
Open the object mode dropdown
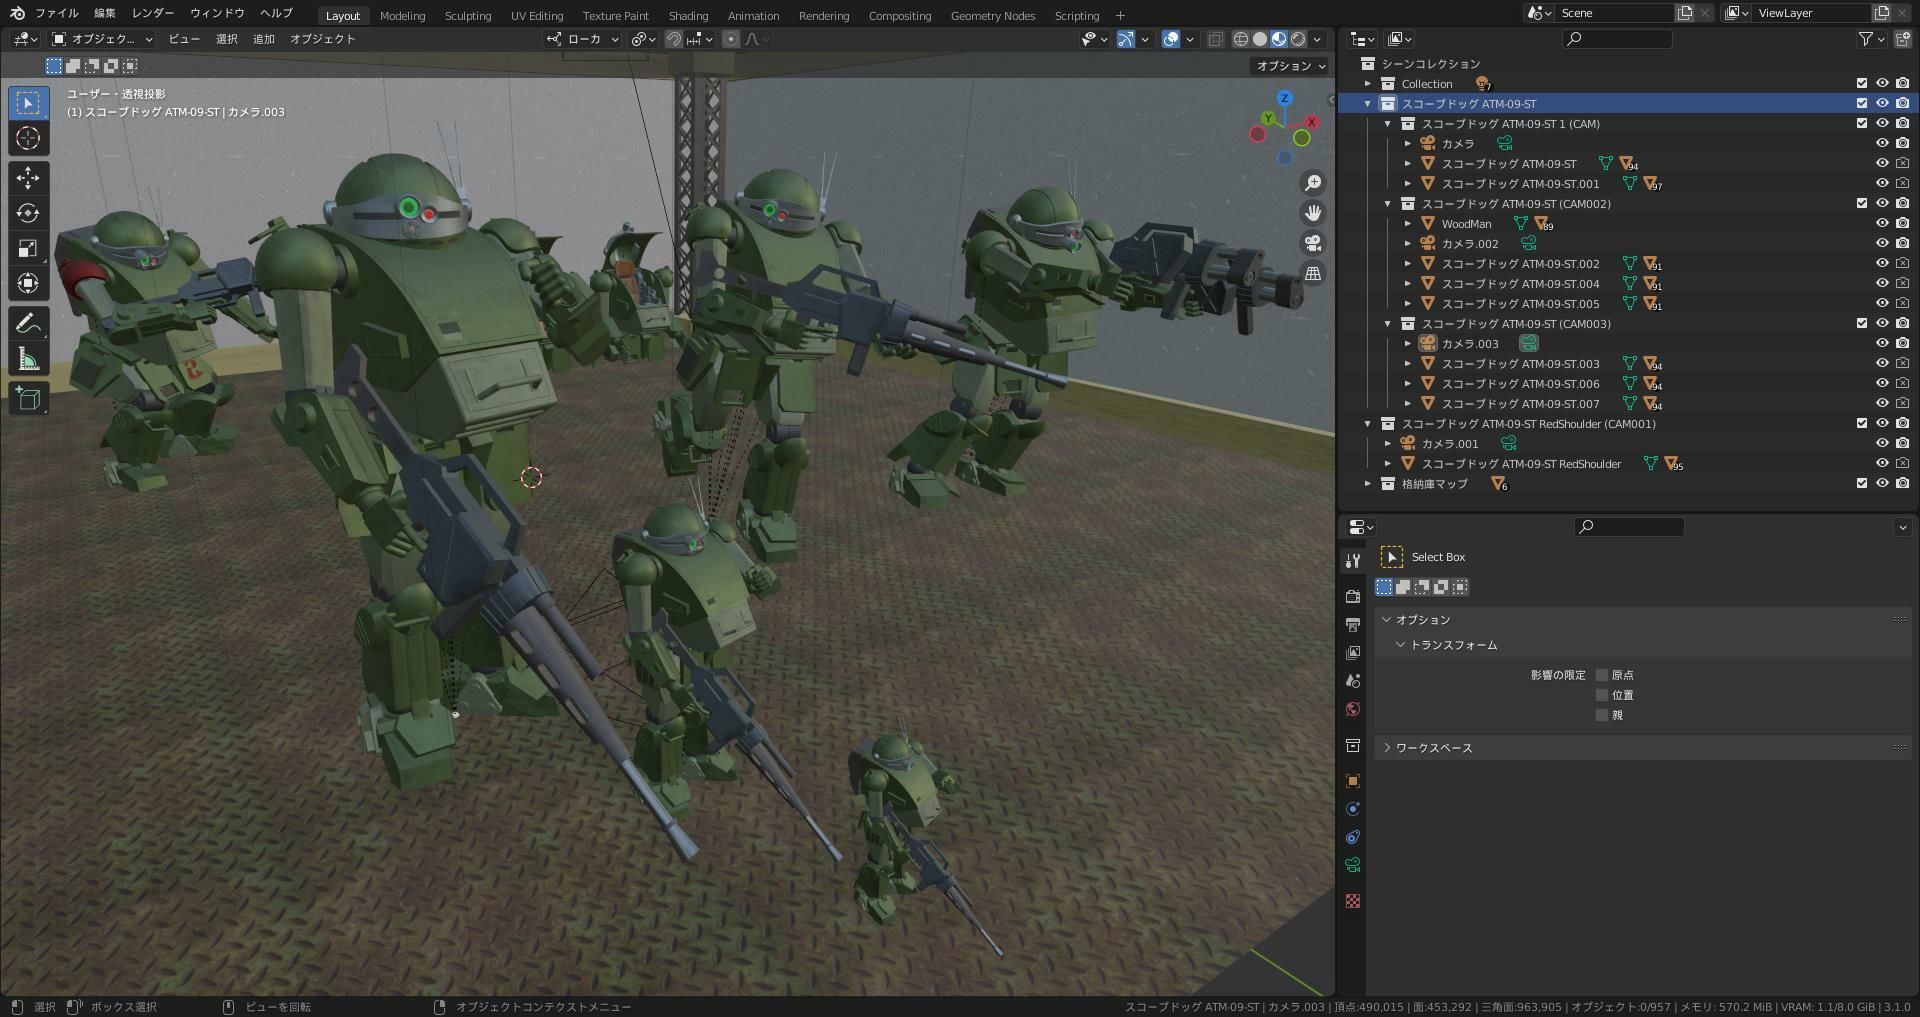(102, 39)
